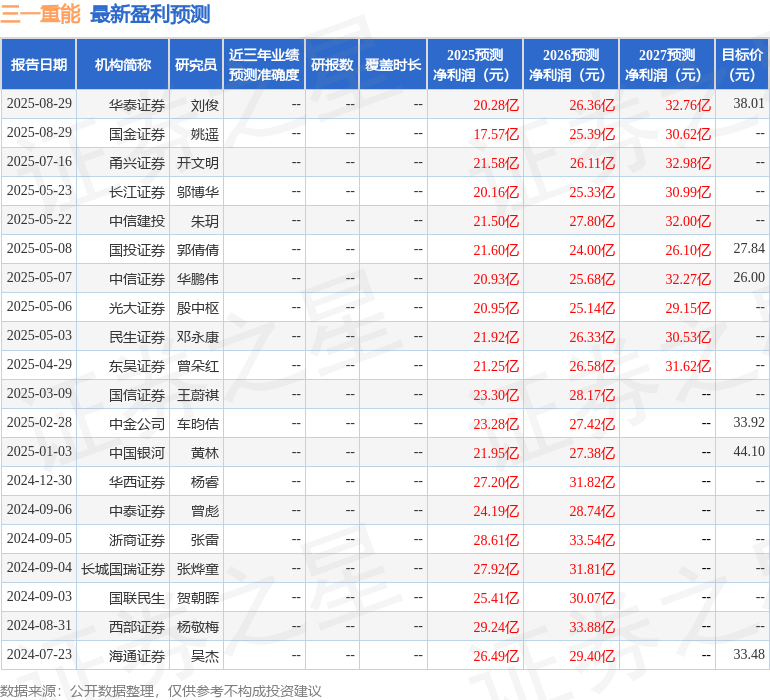Select the 研究员 column header

point(196,64)
